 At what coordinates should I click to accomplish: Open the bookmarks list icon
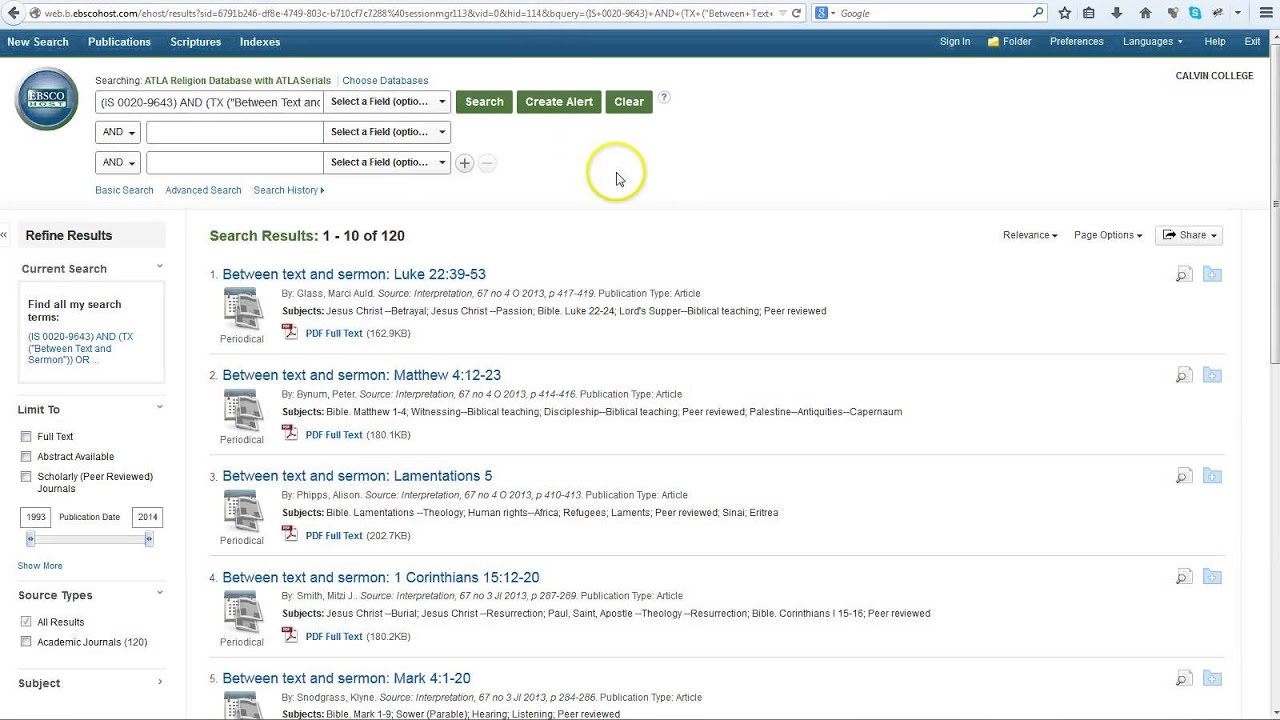(x=1089, y=13)
